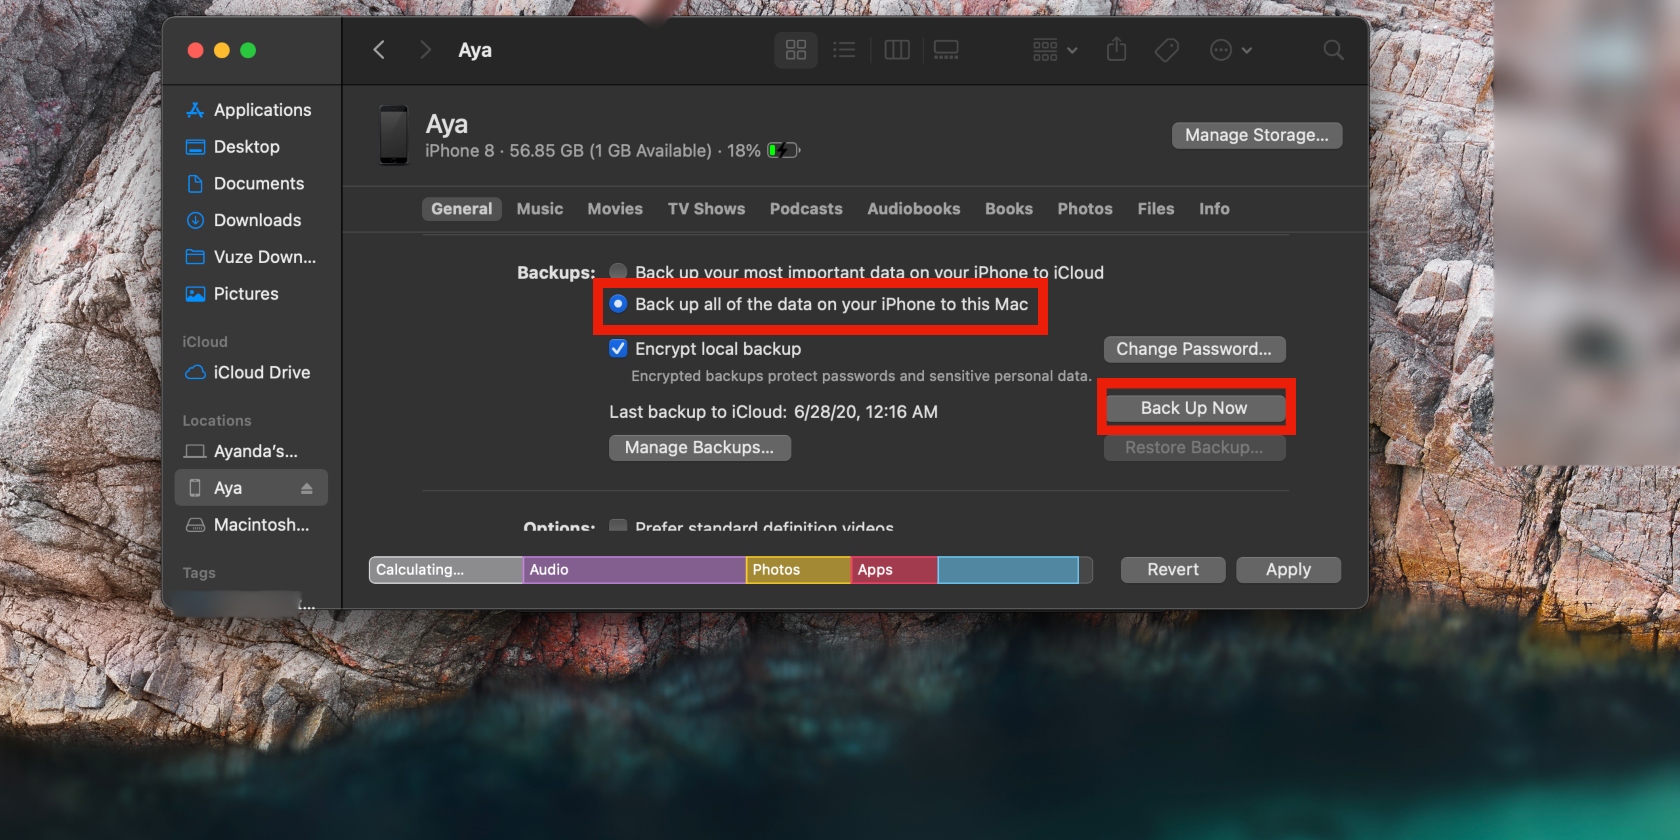Click the battery charge indicator
This screenshot has width=1680, height=840.
[784, 150]
